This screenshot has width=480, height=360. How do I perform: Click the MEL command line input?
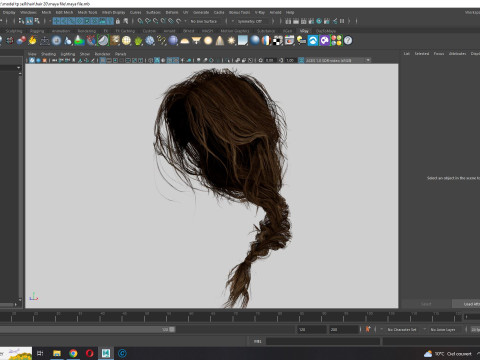point(323,341)
